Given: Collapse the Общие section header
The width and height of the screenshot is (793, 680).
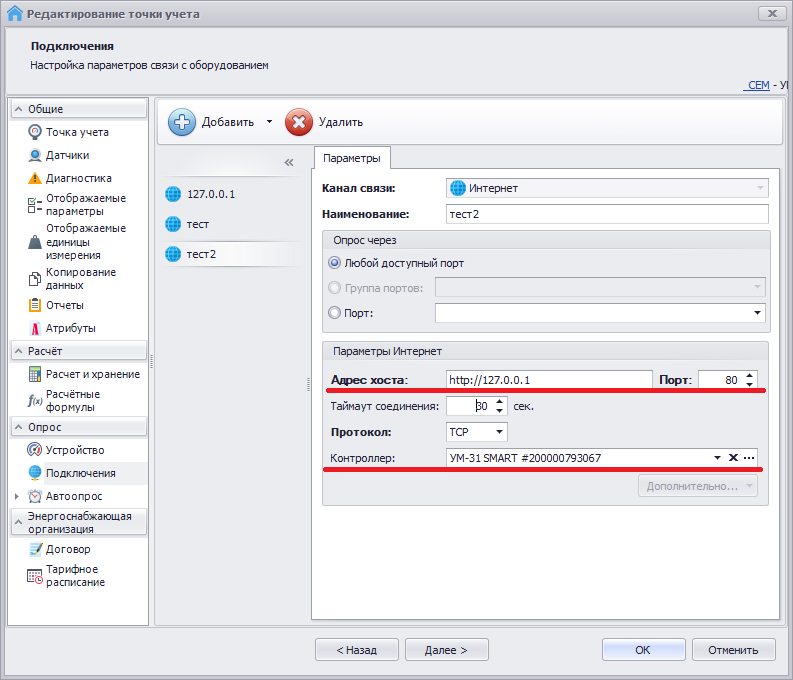Looking at the screenshot, I should pyautogui.click(x=17, y=109).
